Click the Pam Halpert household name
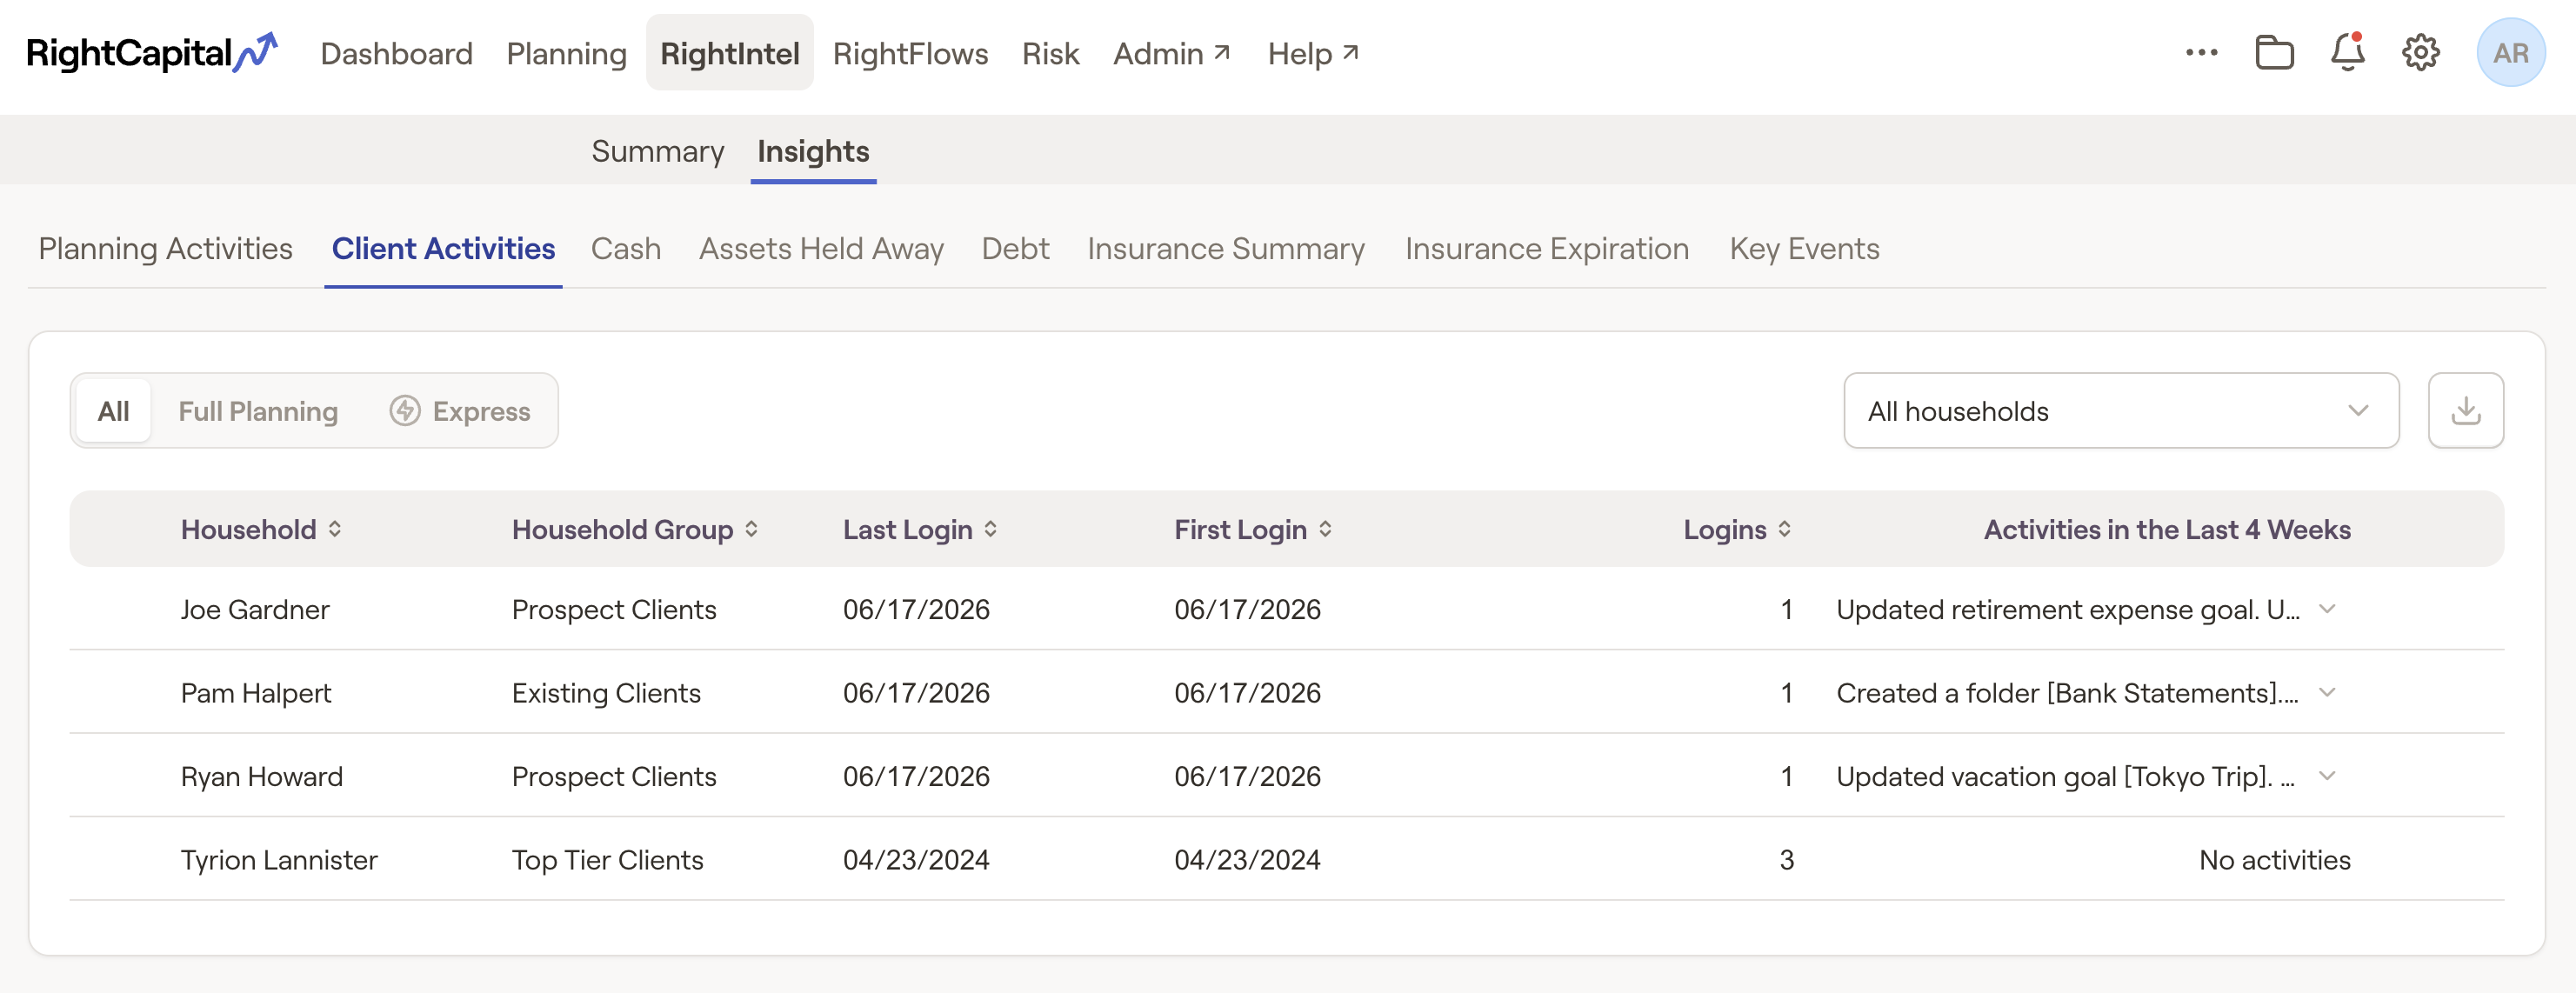 point(256,692)
